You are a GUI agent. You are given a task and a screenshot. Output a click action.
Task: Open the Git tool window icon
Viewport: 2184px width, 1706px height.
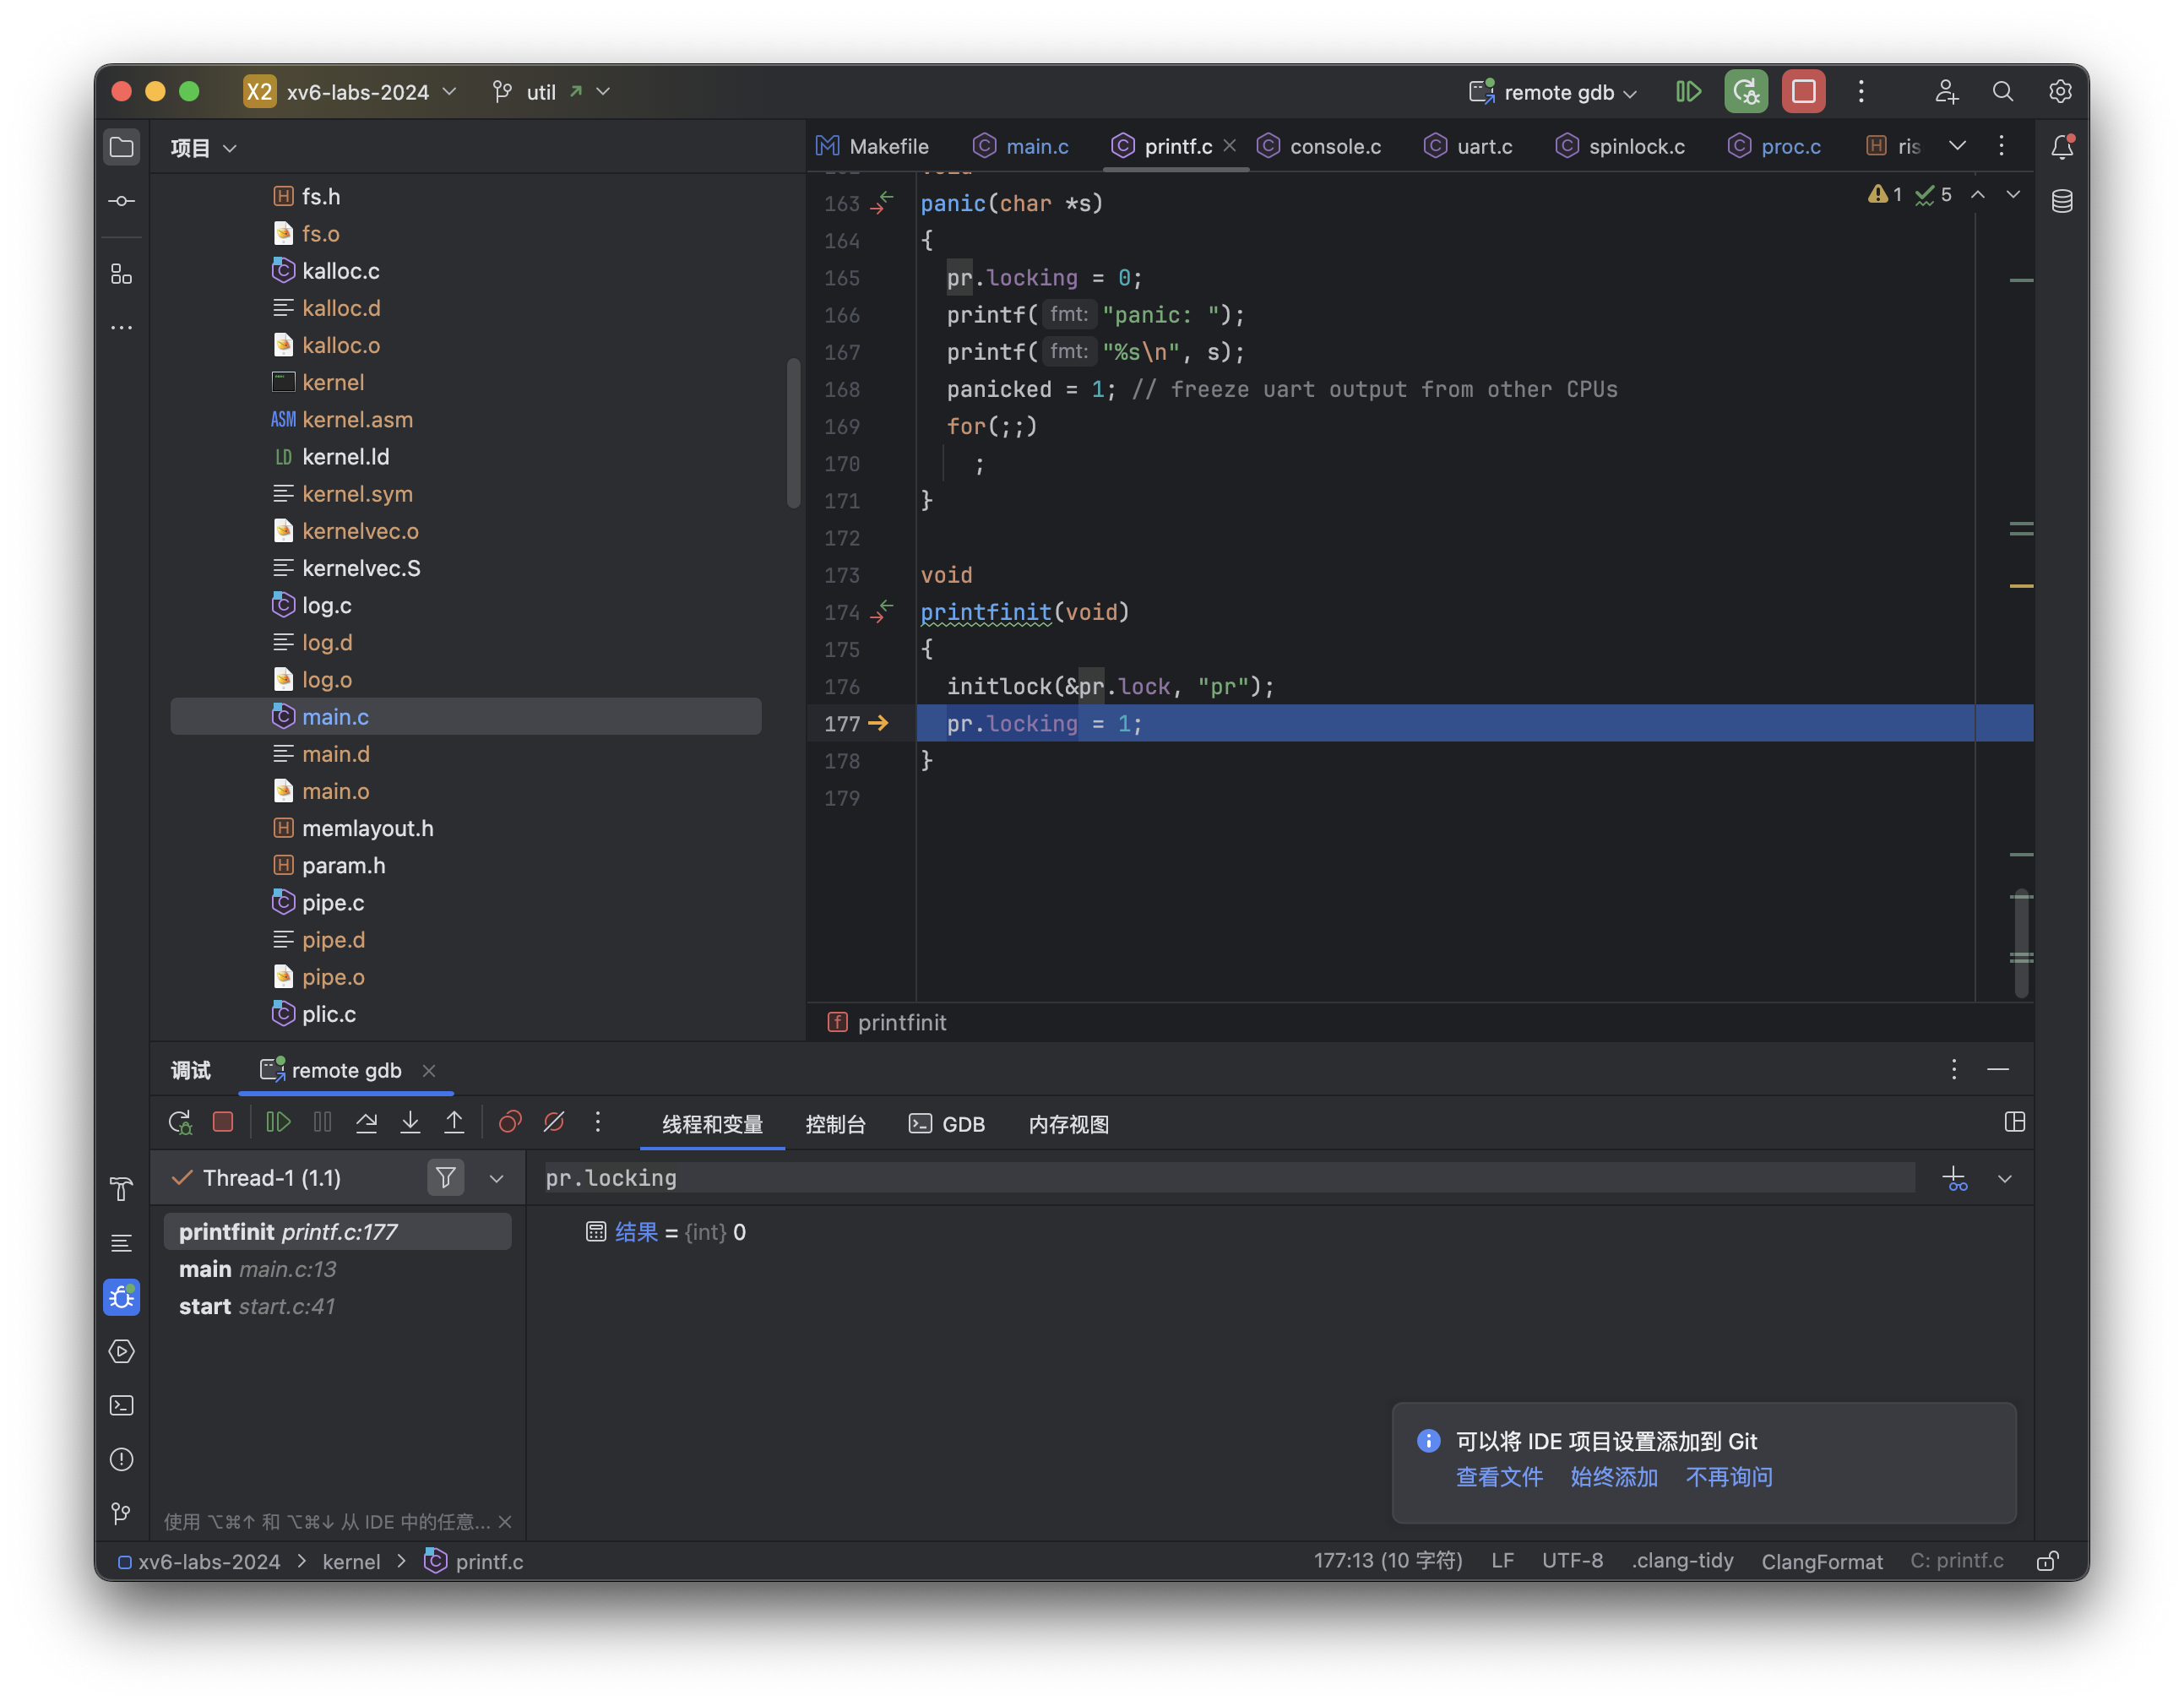[x=121, y=1514]
